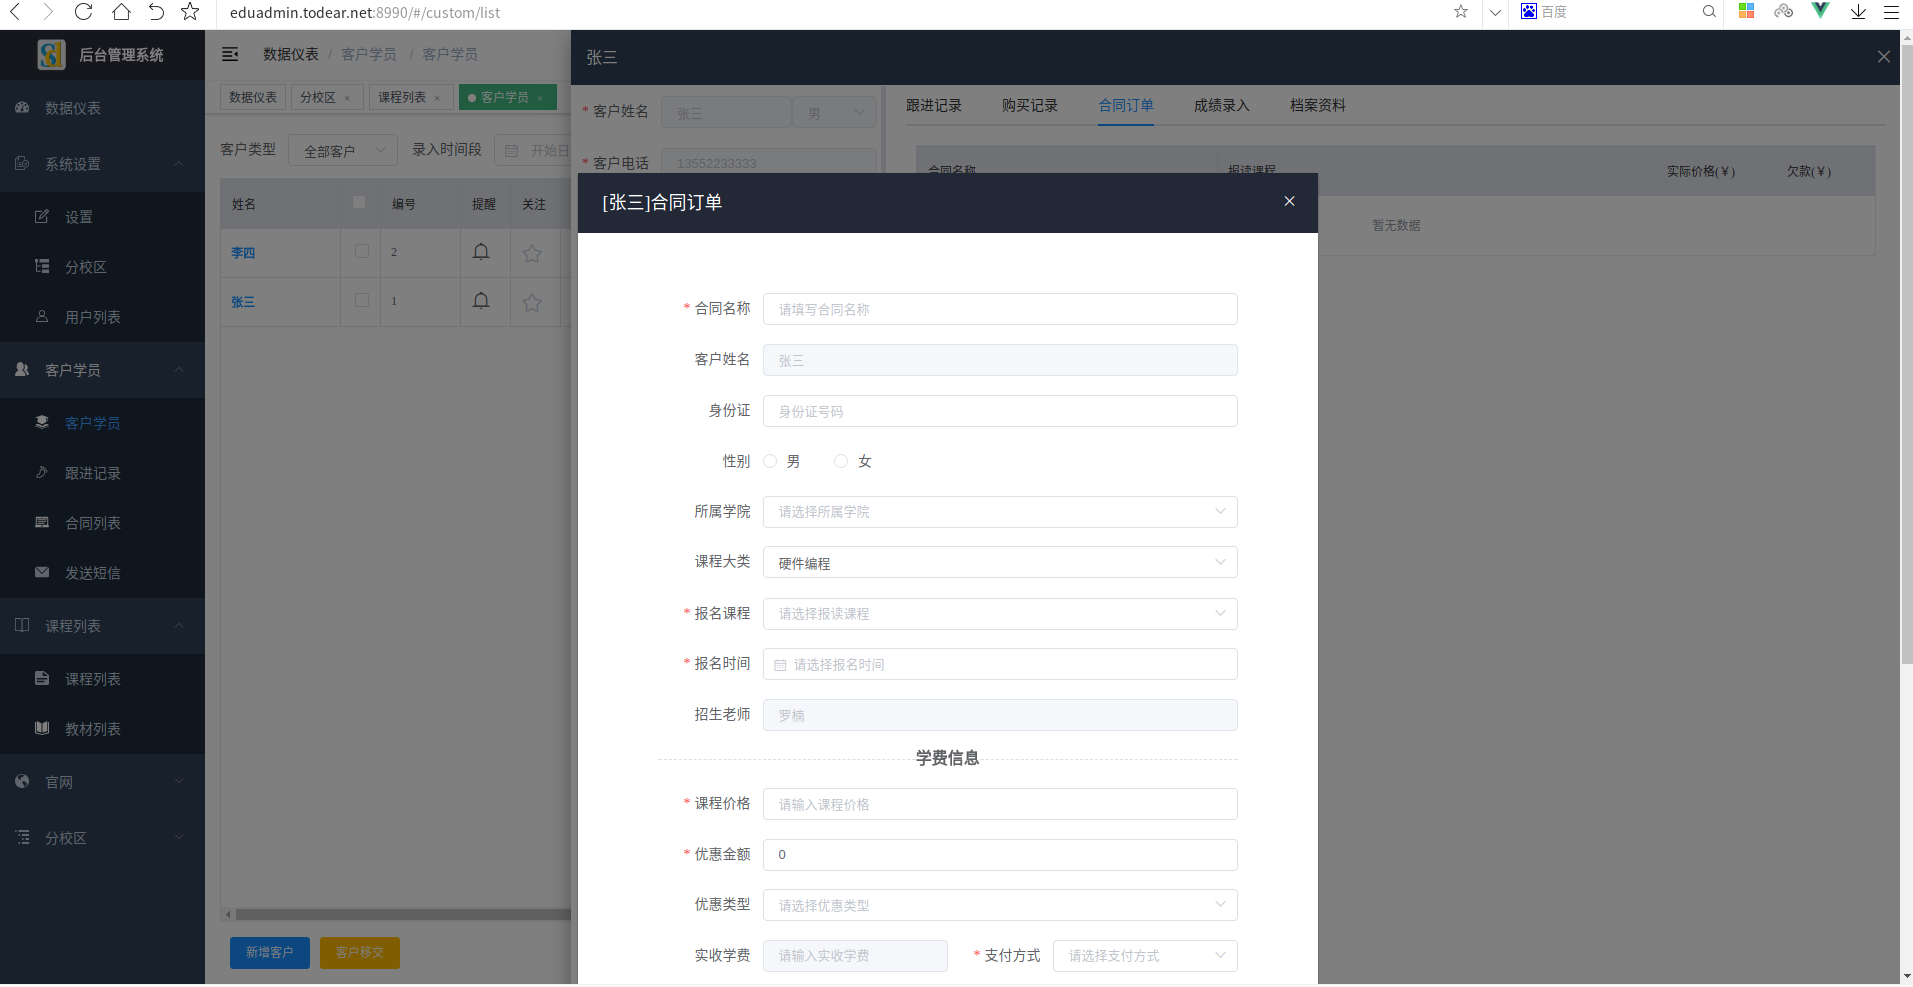Tick the checkbox for 李四 row
The image size is (1913, 987).
click(x=361, y=251)
